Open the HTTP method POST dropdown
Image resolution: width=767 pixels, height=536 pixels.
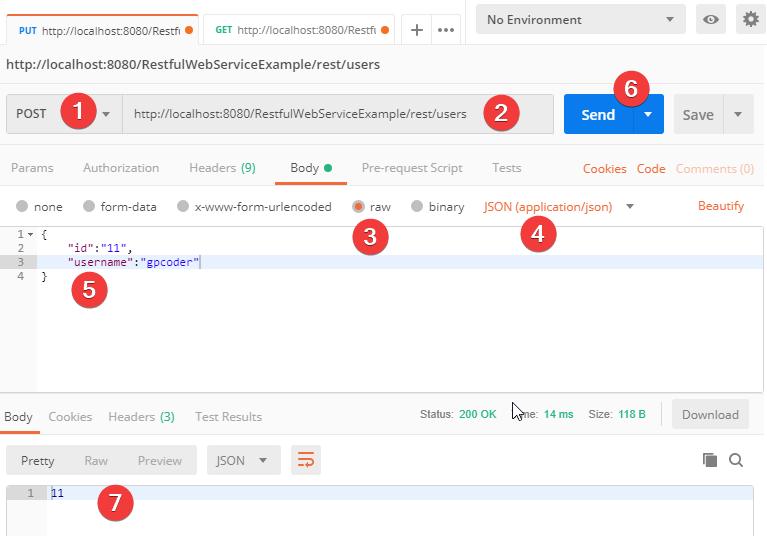(64, 114)
